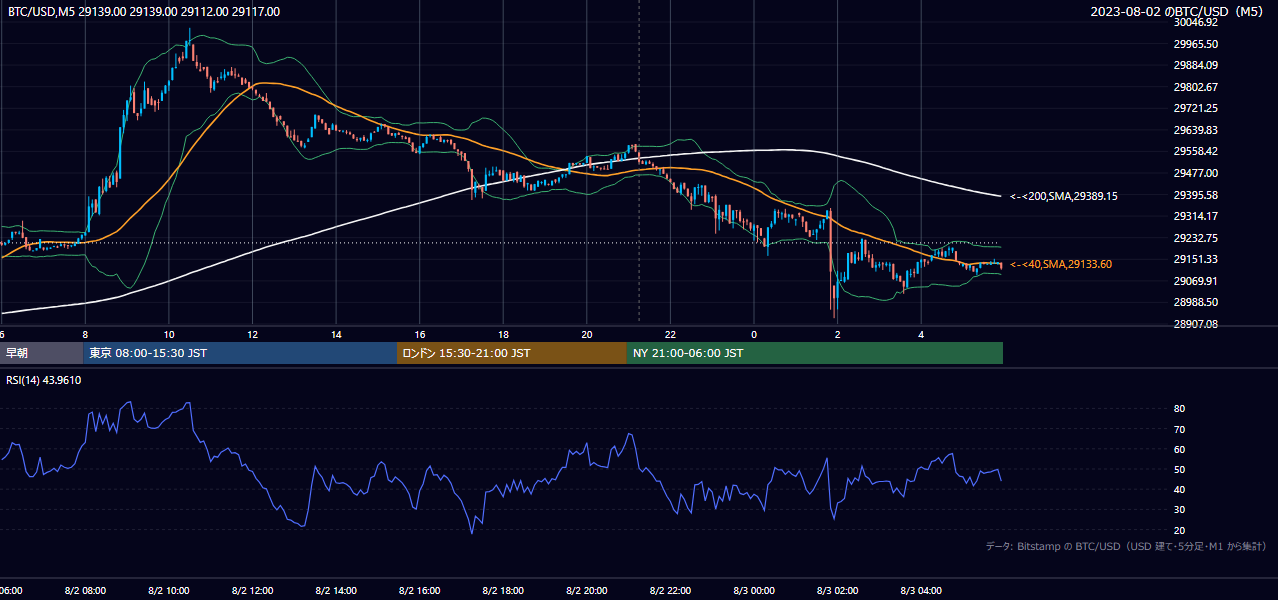Click the RSI(14) 43.9610 indicator label
1278x600 pixels.
click(44, 380)
